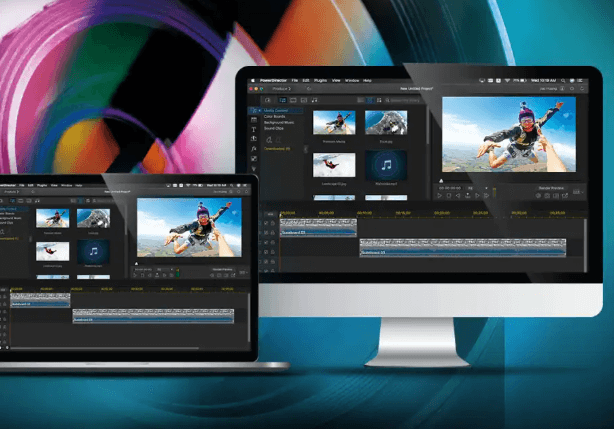Viewport: 614px width, 429px height.
Task: Toggle second track's enable checkbox on monitor timeline
Action: click(x=266, y=233)
